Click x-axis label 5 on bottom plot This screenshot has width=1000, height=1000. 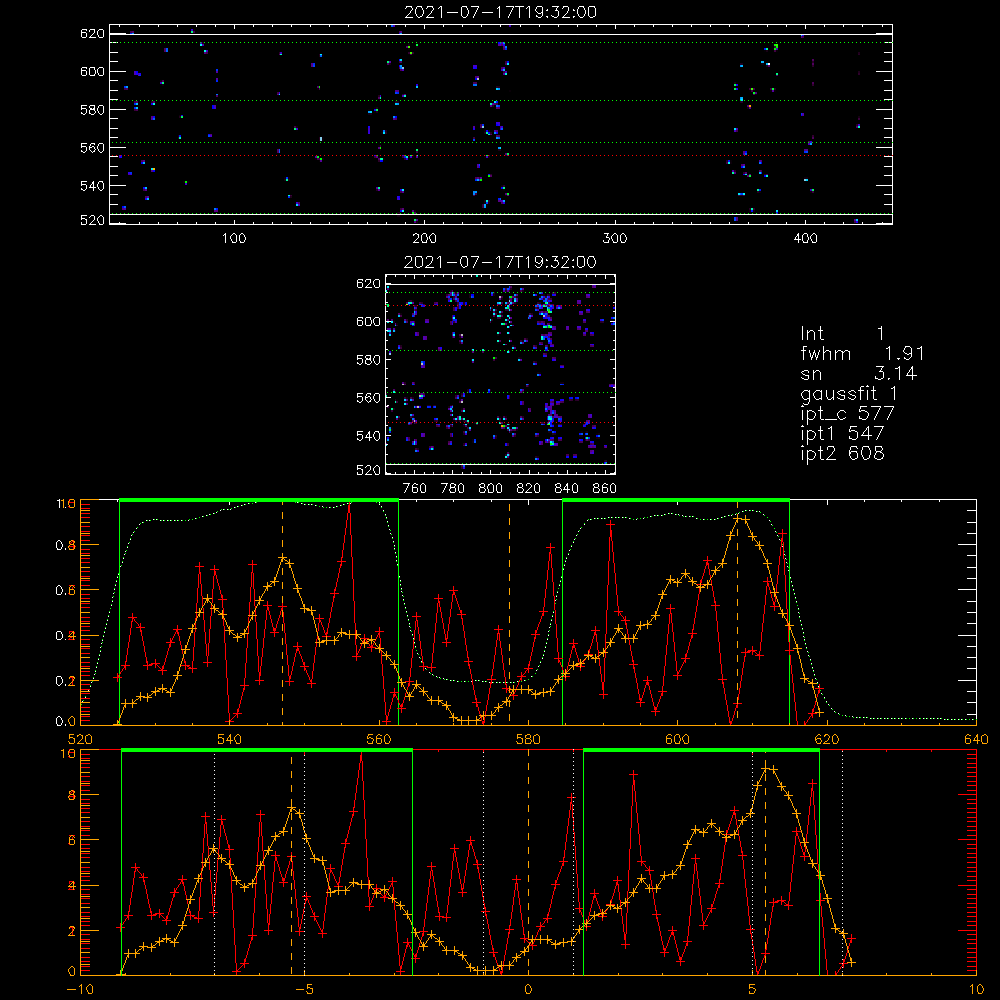coord(753,989)
